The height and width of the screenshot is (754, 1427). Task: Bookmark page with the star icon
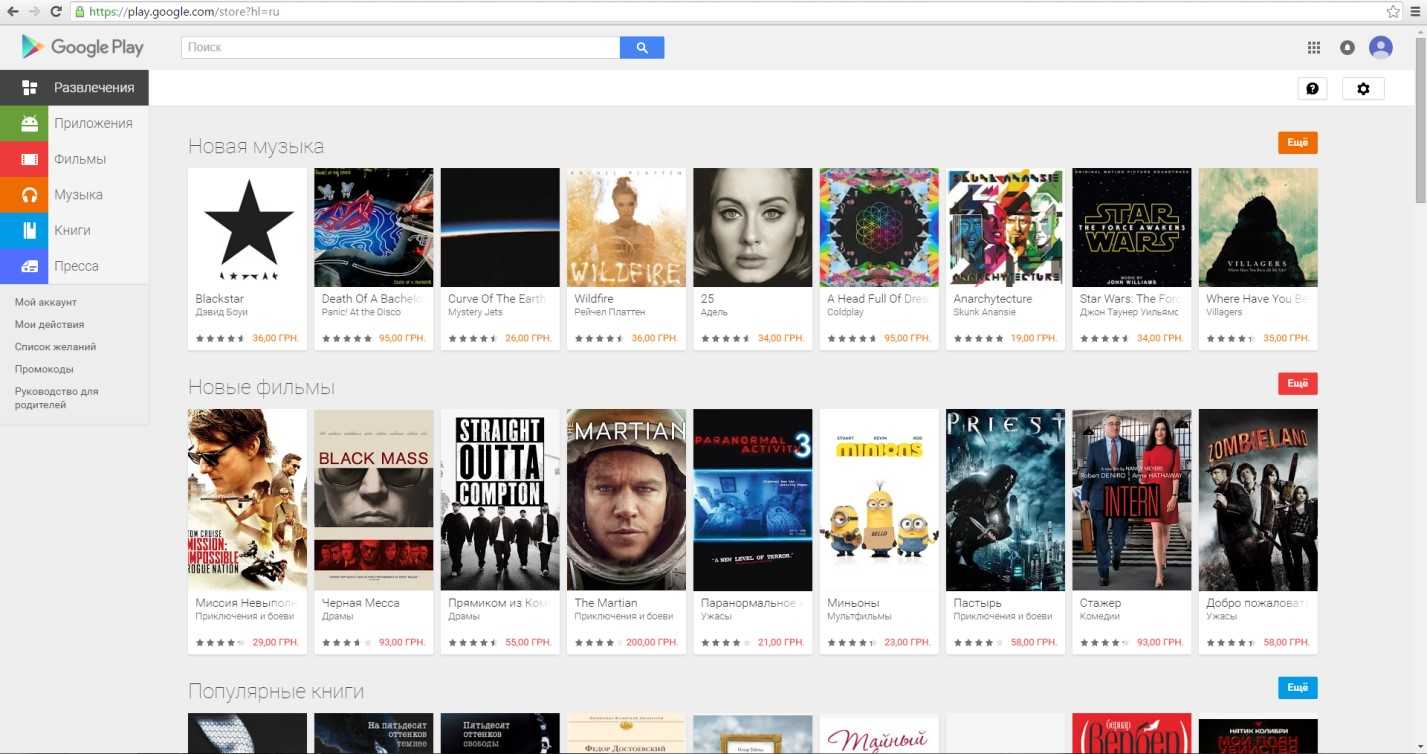[1393, 11]
